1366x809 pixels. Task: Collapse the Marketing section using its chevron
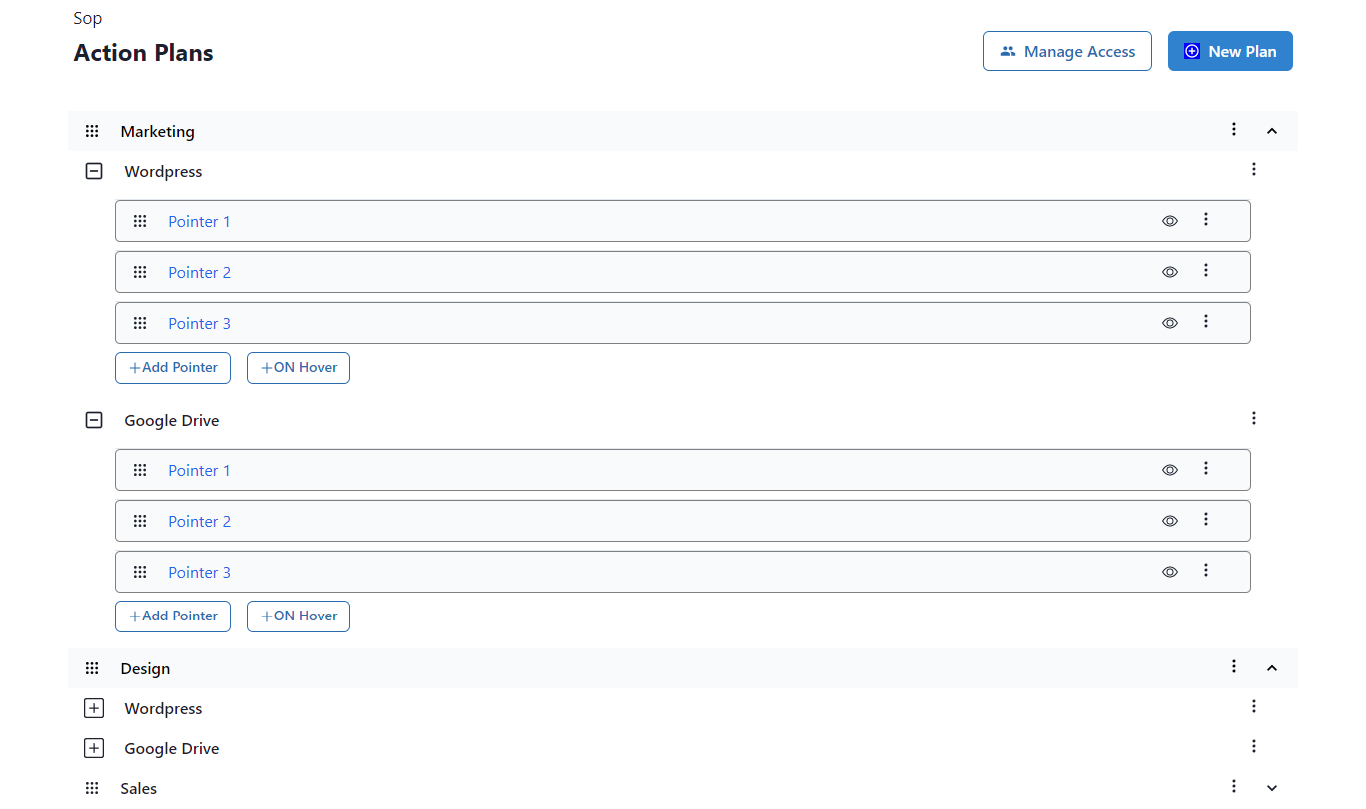point(1271,130)
